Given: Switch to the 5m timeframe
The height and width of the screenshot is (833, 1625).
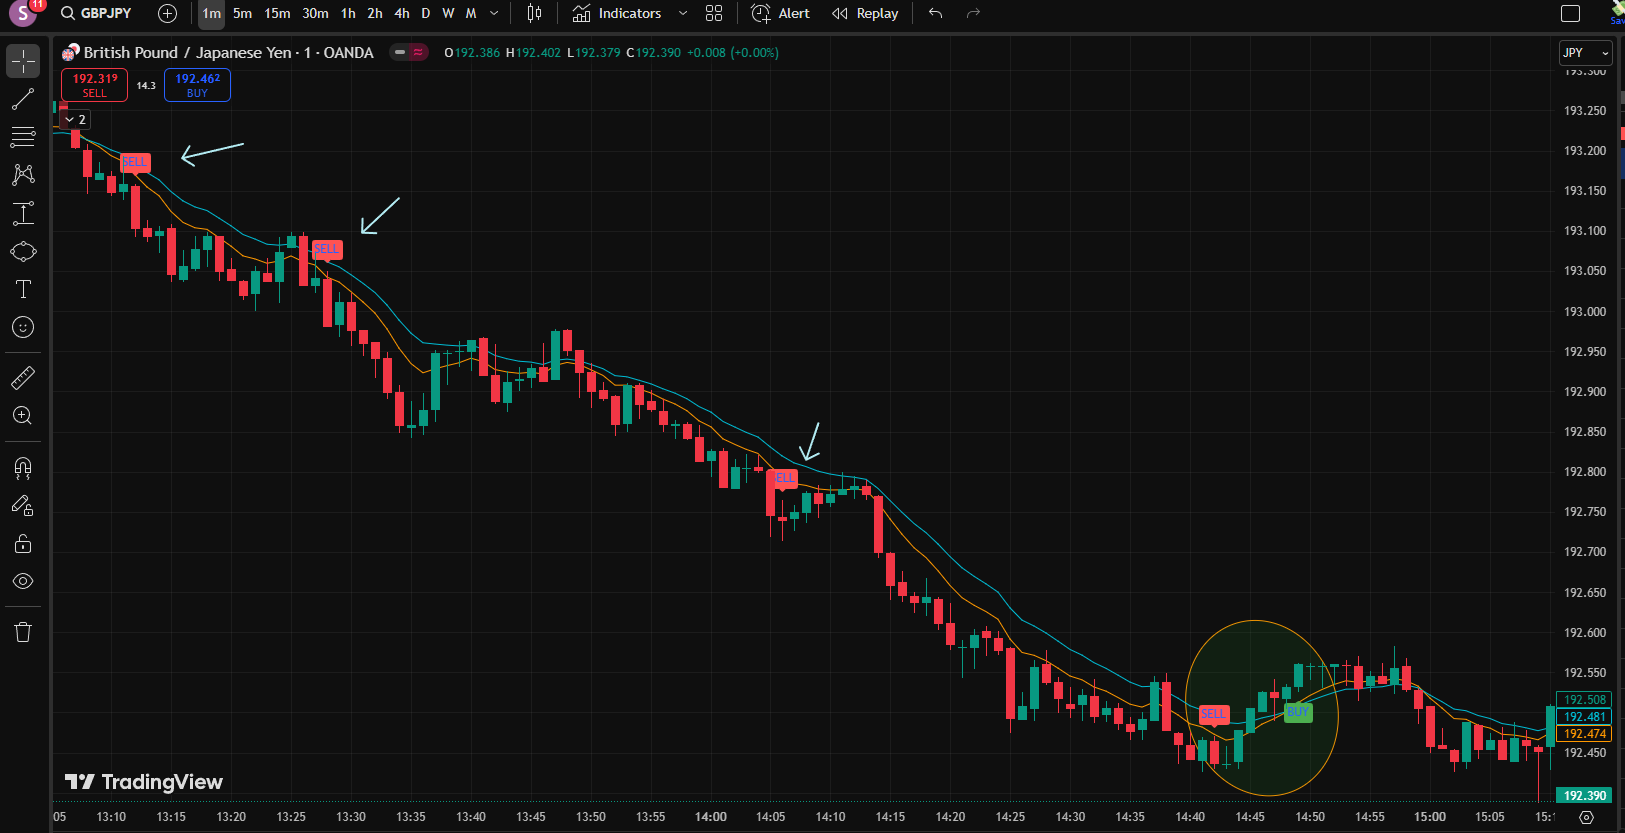Looking at the screenshot, I should coord(242,13).
